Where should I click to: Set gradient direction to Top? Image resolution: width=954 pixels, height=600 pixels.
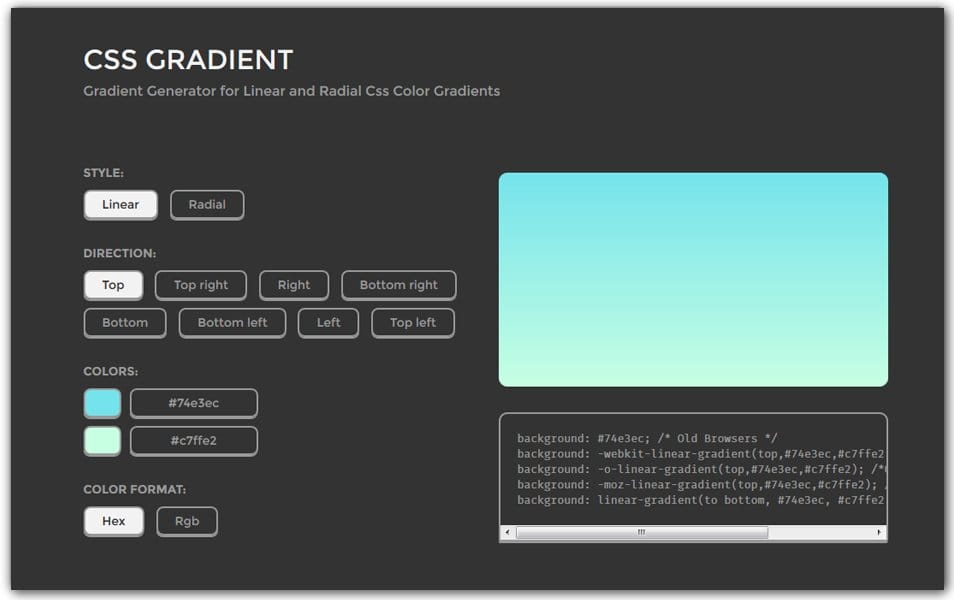[x=113, y=285]
